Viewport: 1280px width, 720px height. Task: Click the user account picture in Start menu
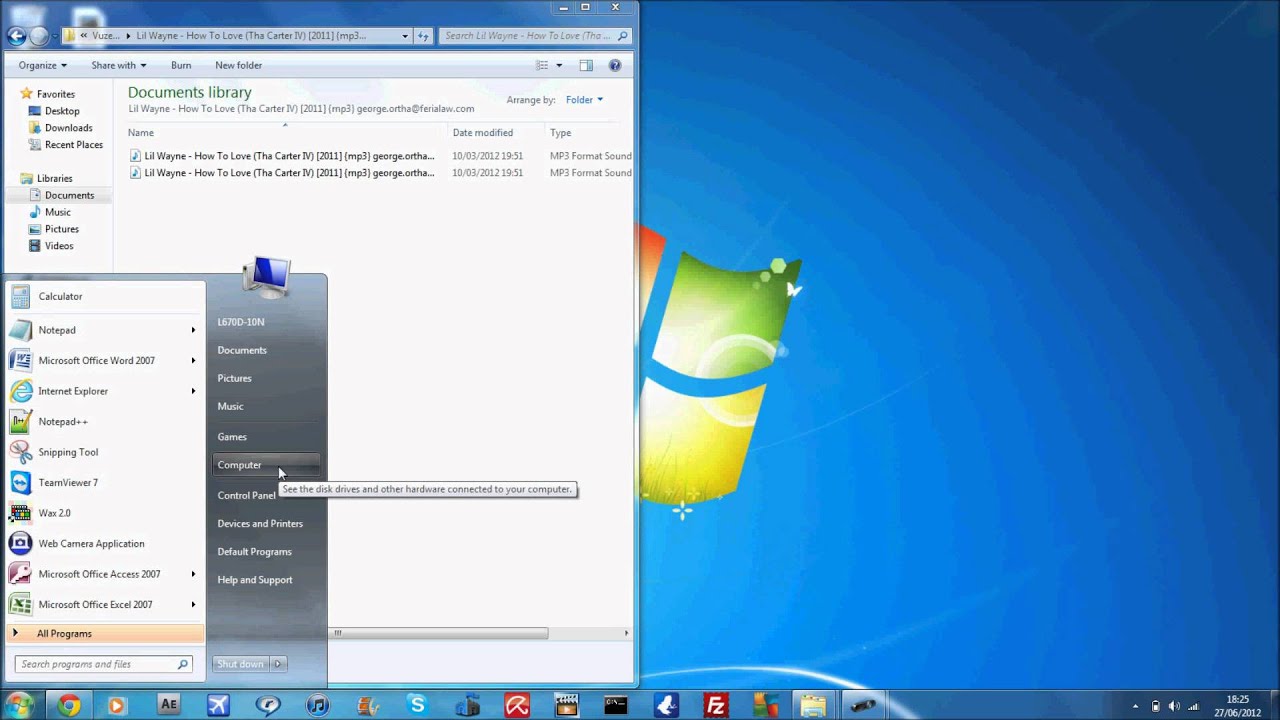[267, 277]
